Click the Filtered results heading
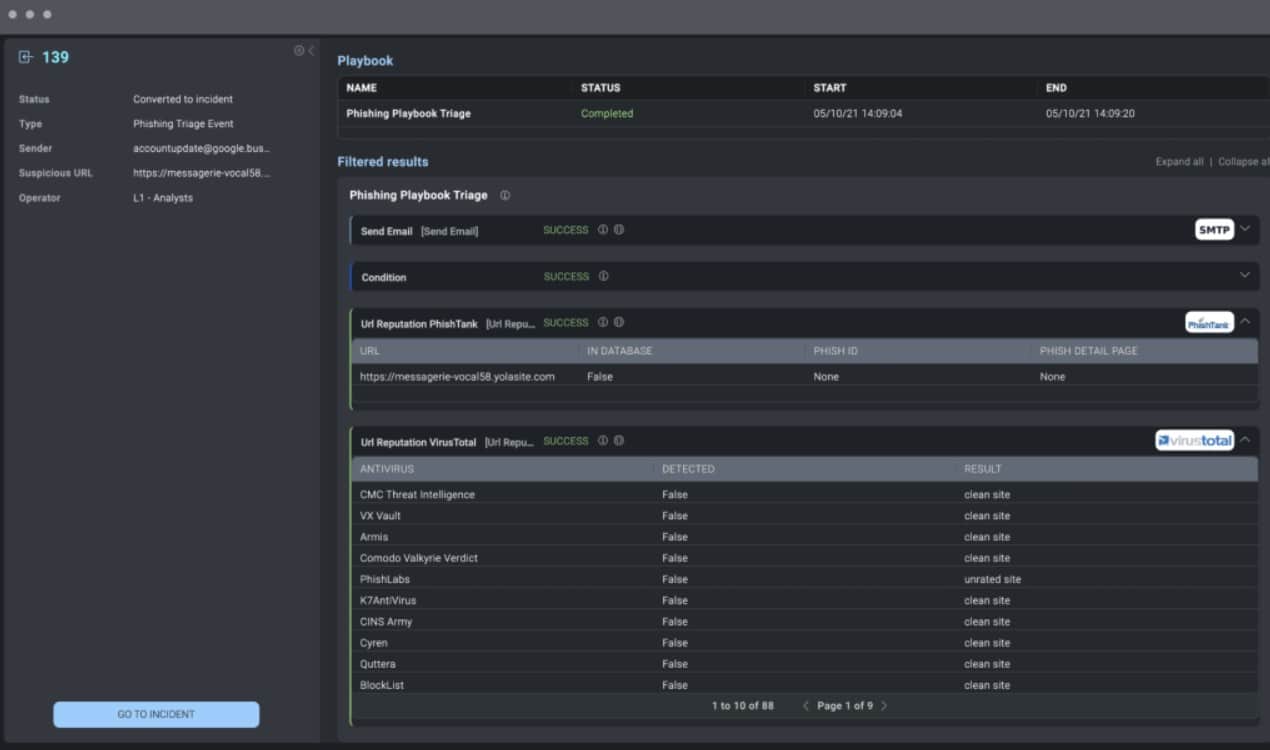Viewport: 1270px width, 750px height. pos(383,162)
